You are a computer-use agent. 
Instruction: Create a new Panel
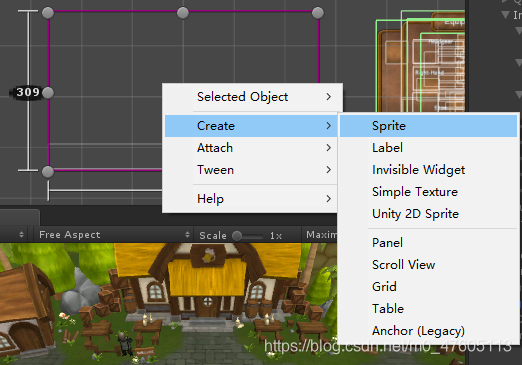(x=428, y=243)
